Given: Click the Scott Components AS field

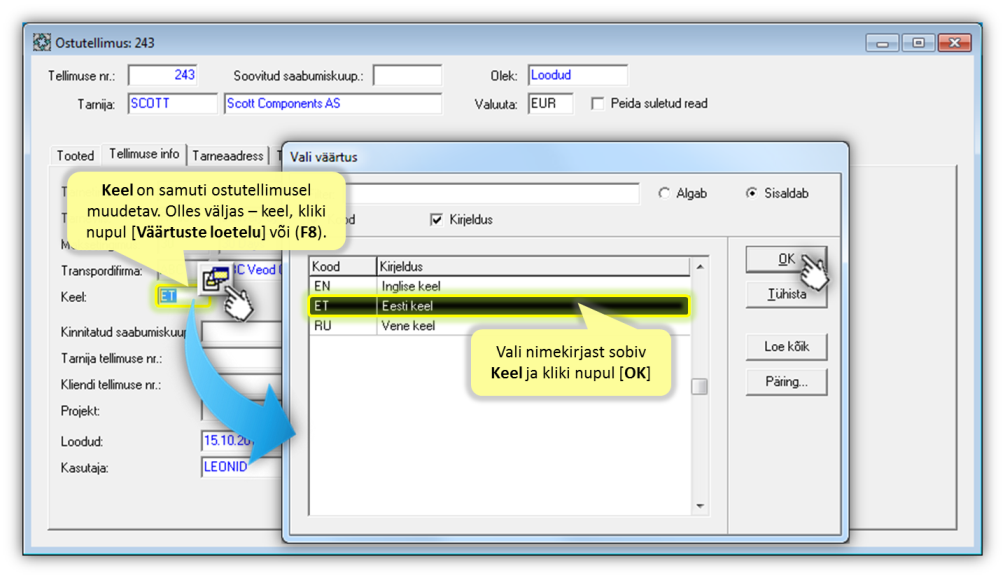Looking at the screenshot, I should click(x=333, y=104).
